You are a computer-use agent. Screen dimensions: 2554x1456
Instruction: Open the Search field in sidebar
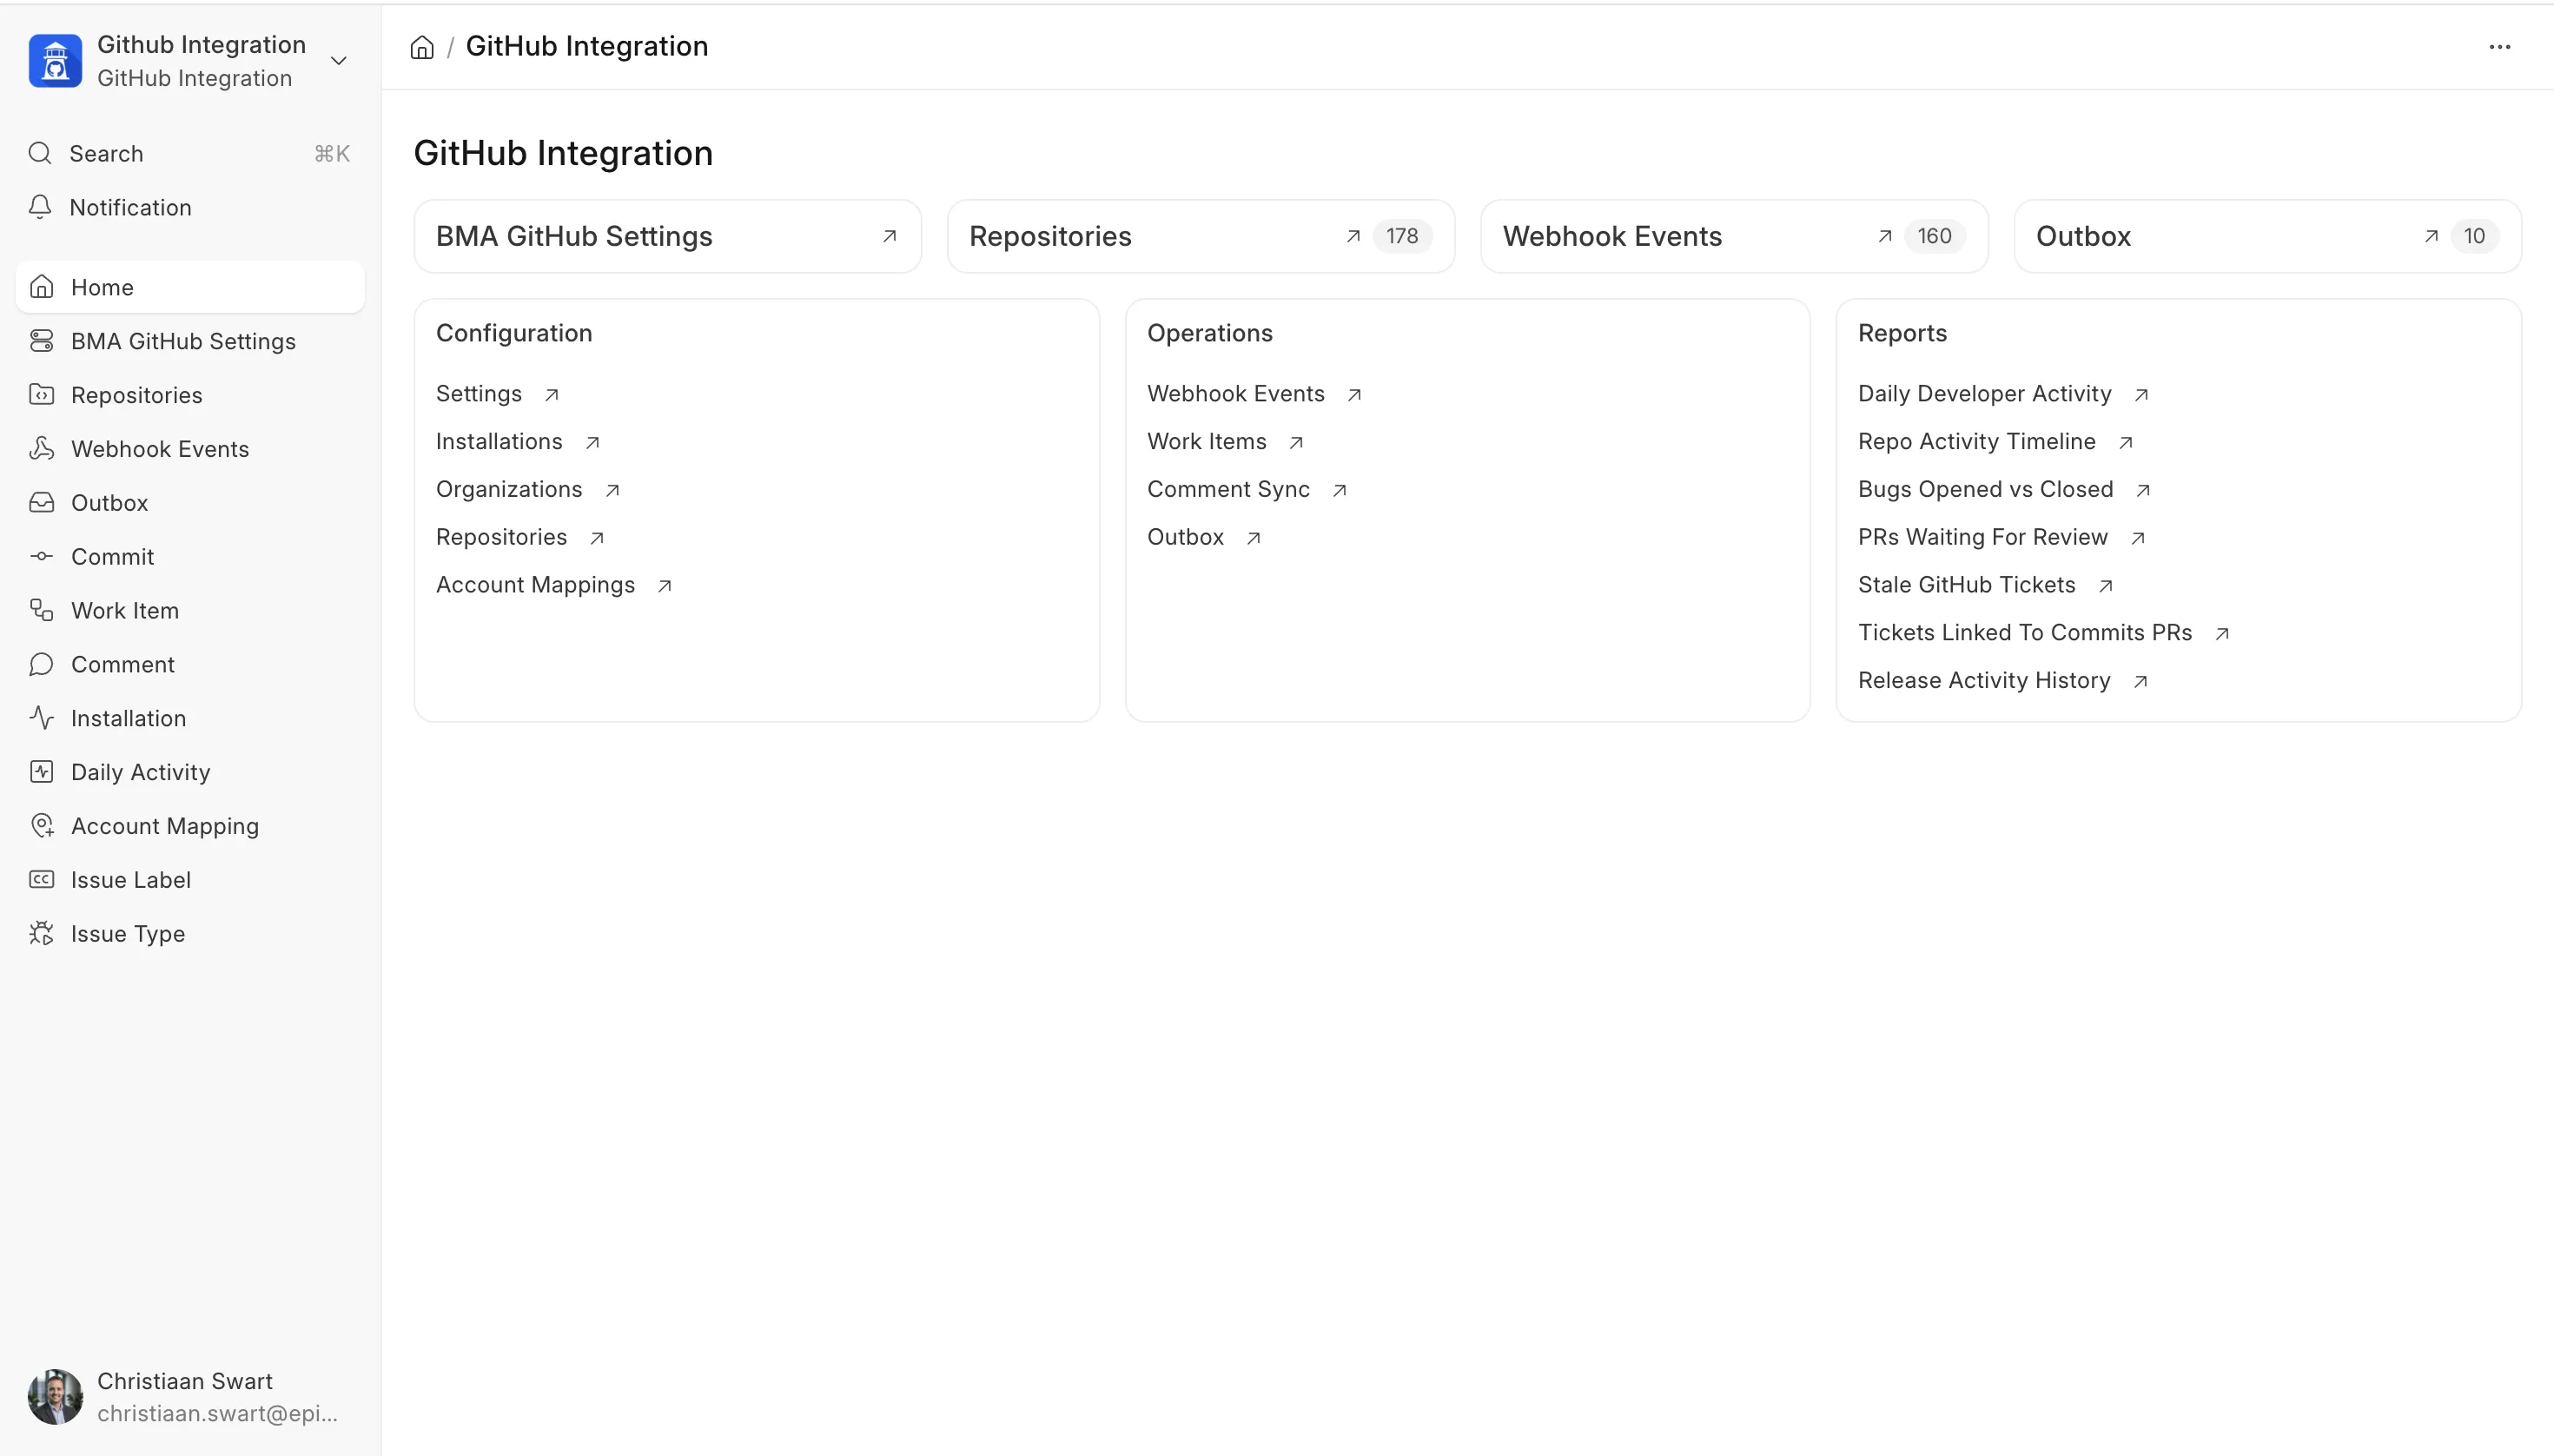click(190, 154)
